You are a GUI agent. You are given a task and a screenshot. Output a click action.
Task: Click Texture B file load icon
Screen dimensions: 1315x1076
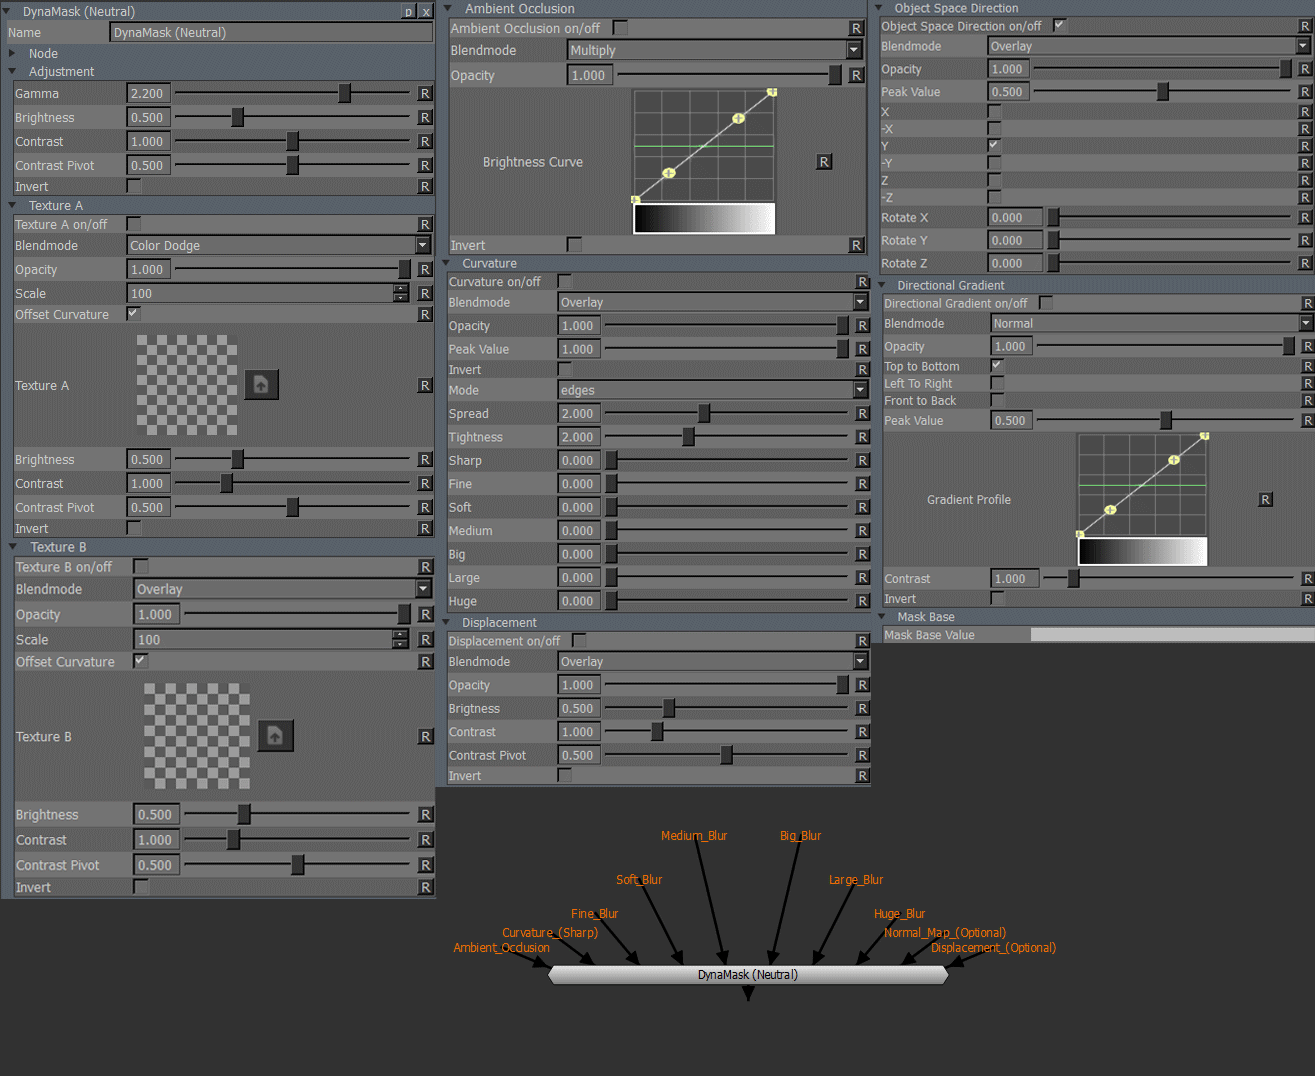click(x=275, y=736)
